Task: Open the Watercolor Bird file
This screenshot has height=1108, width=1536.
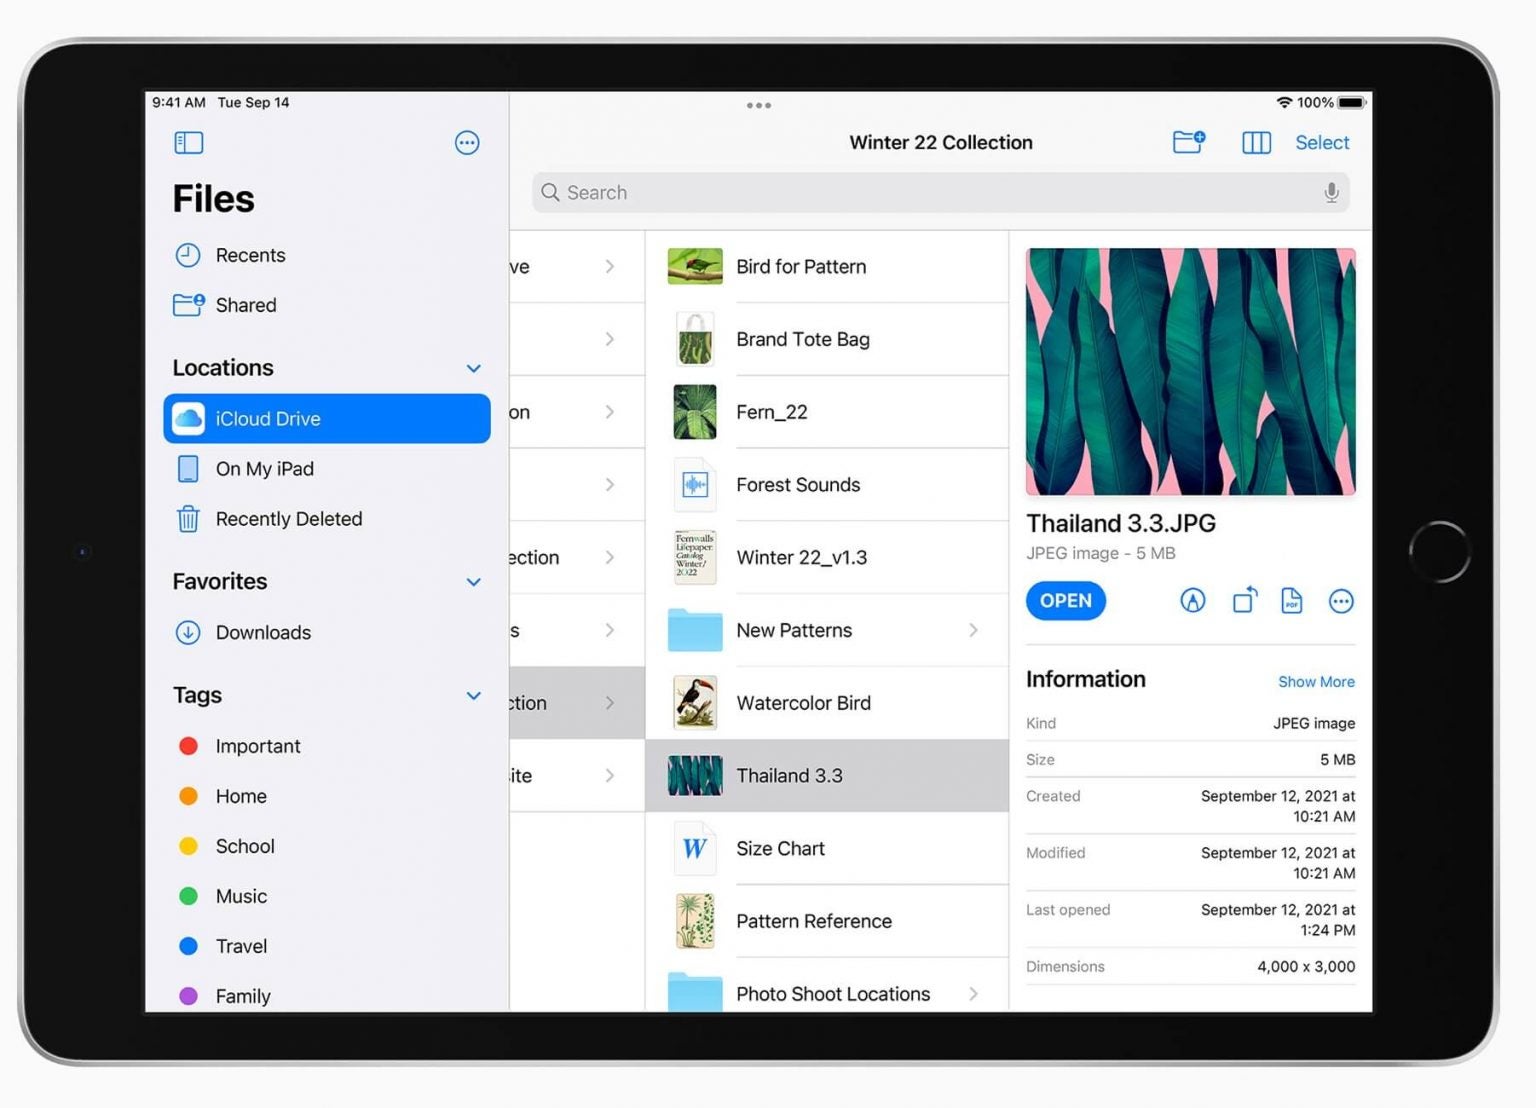Action: point(803,703)
